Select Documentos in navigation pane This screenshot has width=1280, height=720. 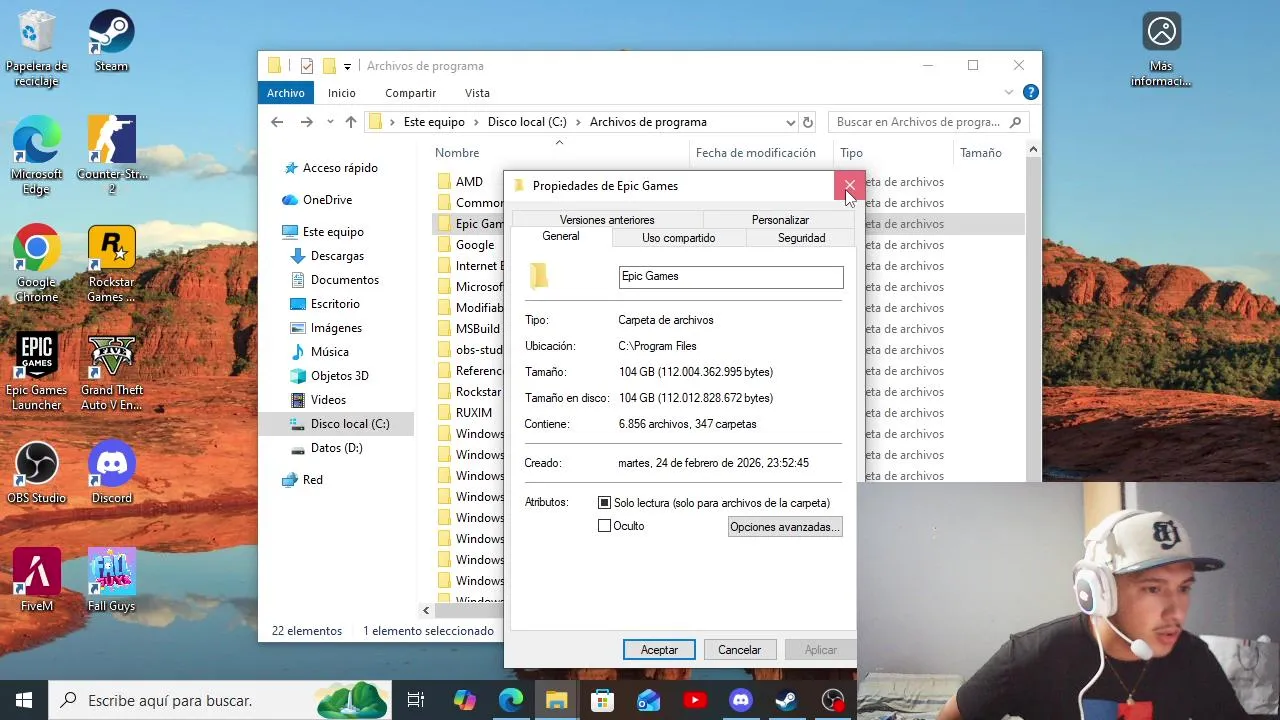point(344,280)
